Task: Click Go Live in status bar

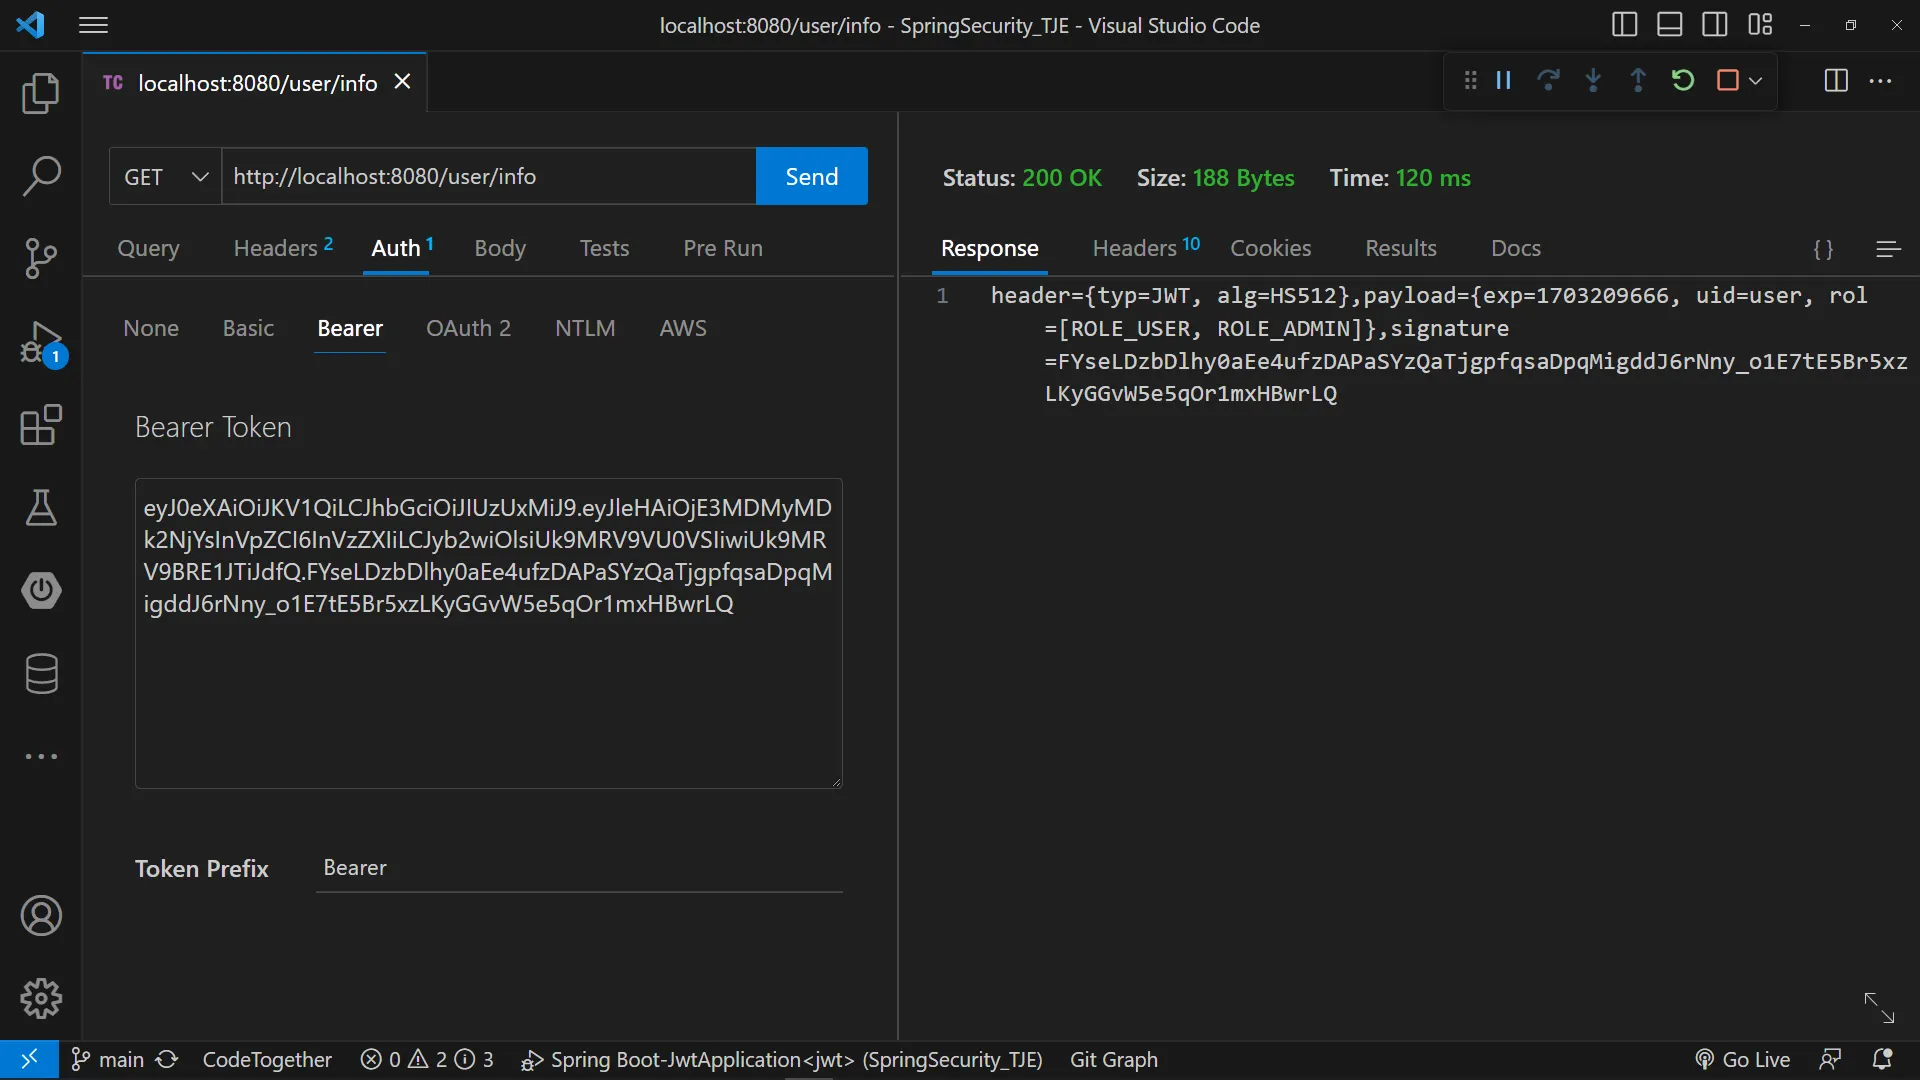Action: (x=1743, y=1060)
